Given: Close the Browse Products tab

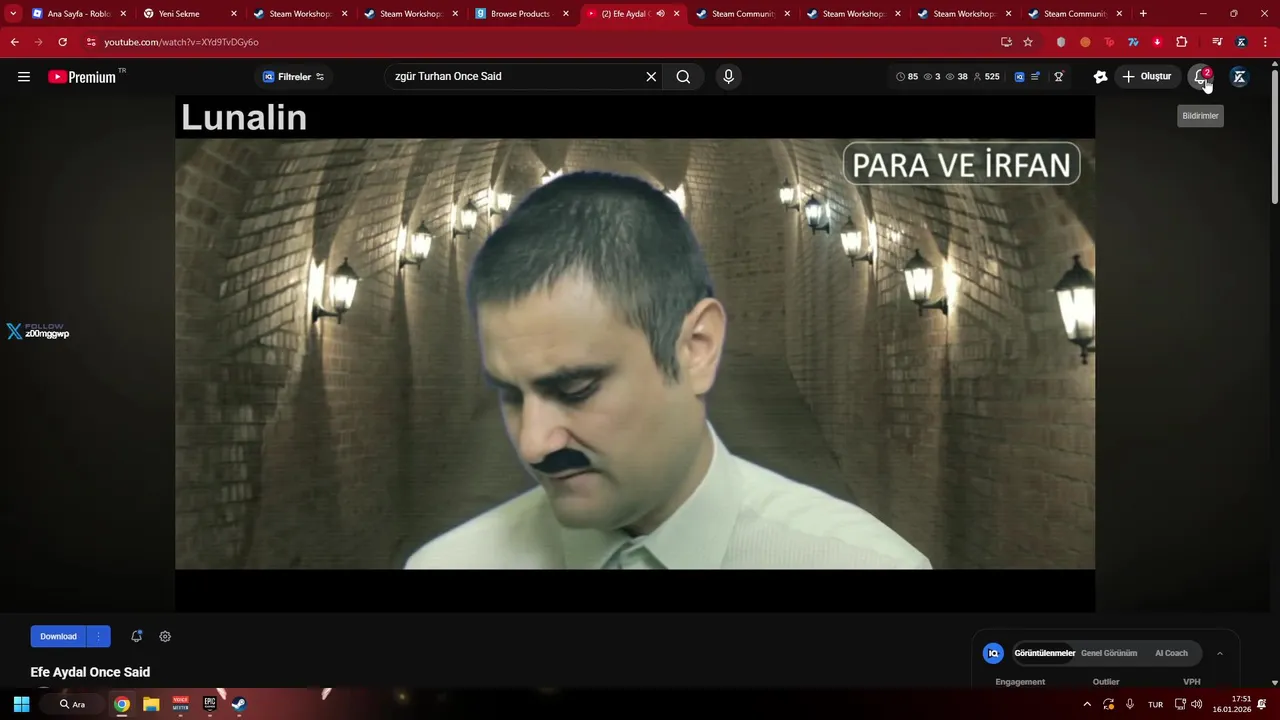Looking at the screenshot, I should [565, 14].
